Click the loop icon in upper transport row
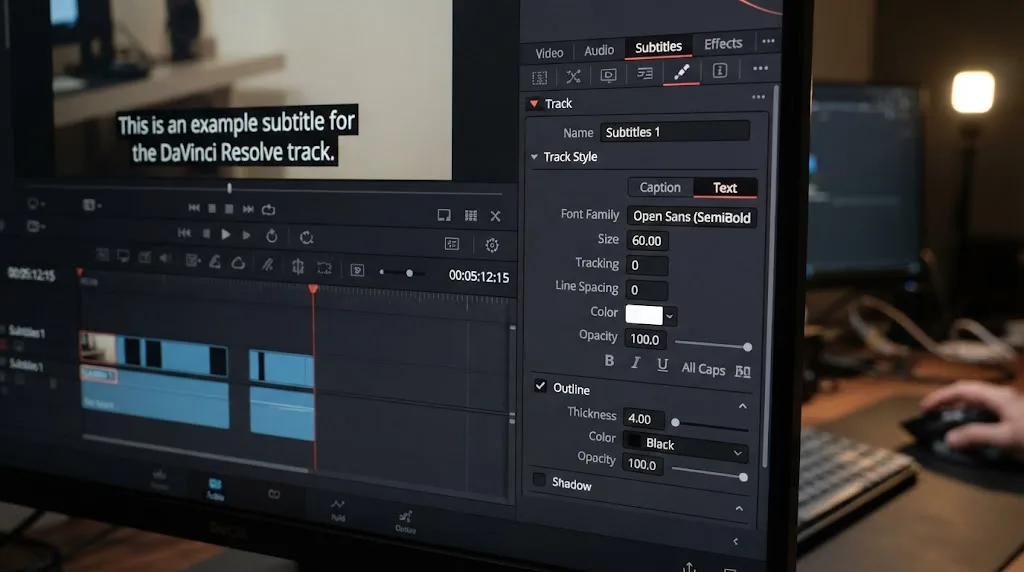This screenshot has height=572, width=1024. tap(268, 210)
